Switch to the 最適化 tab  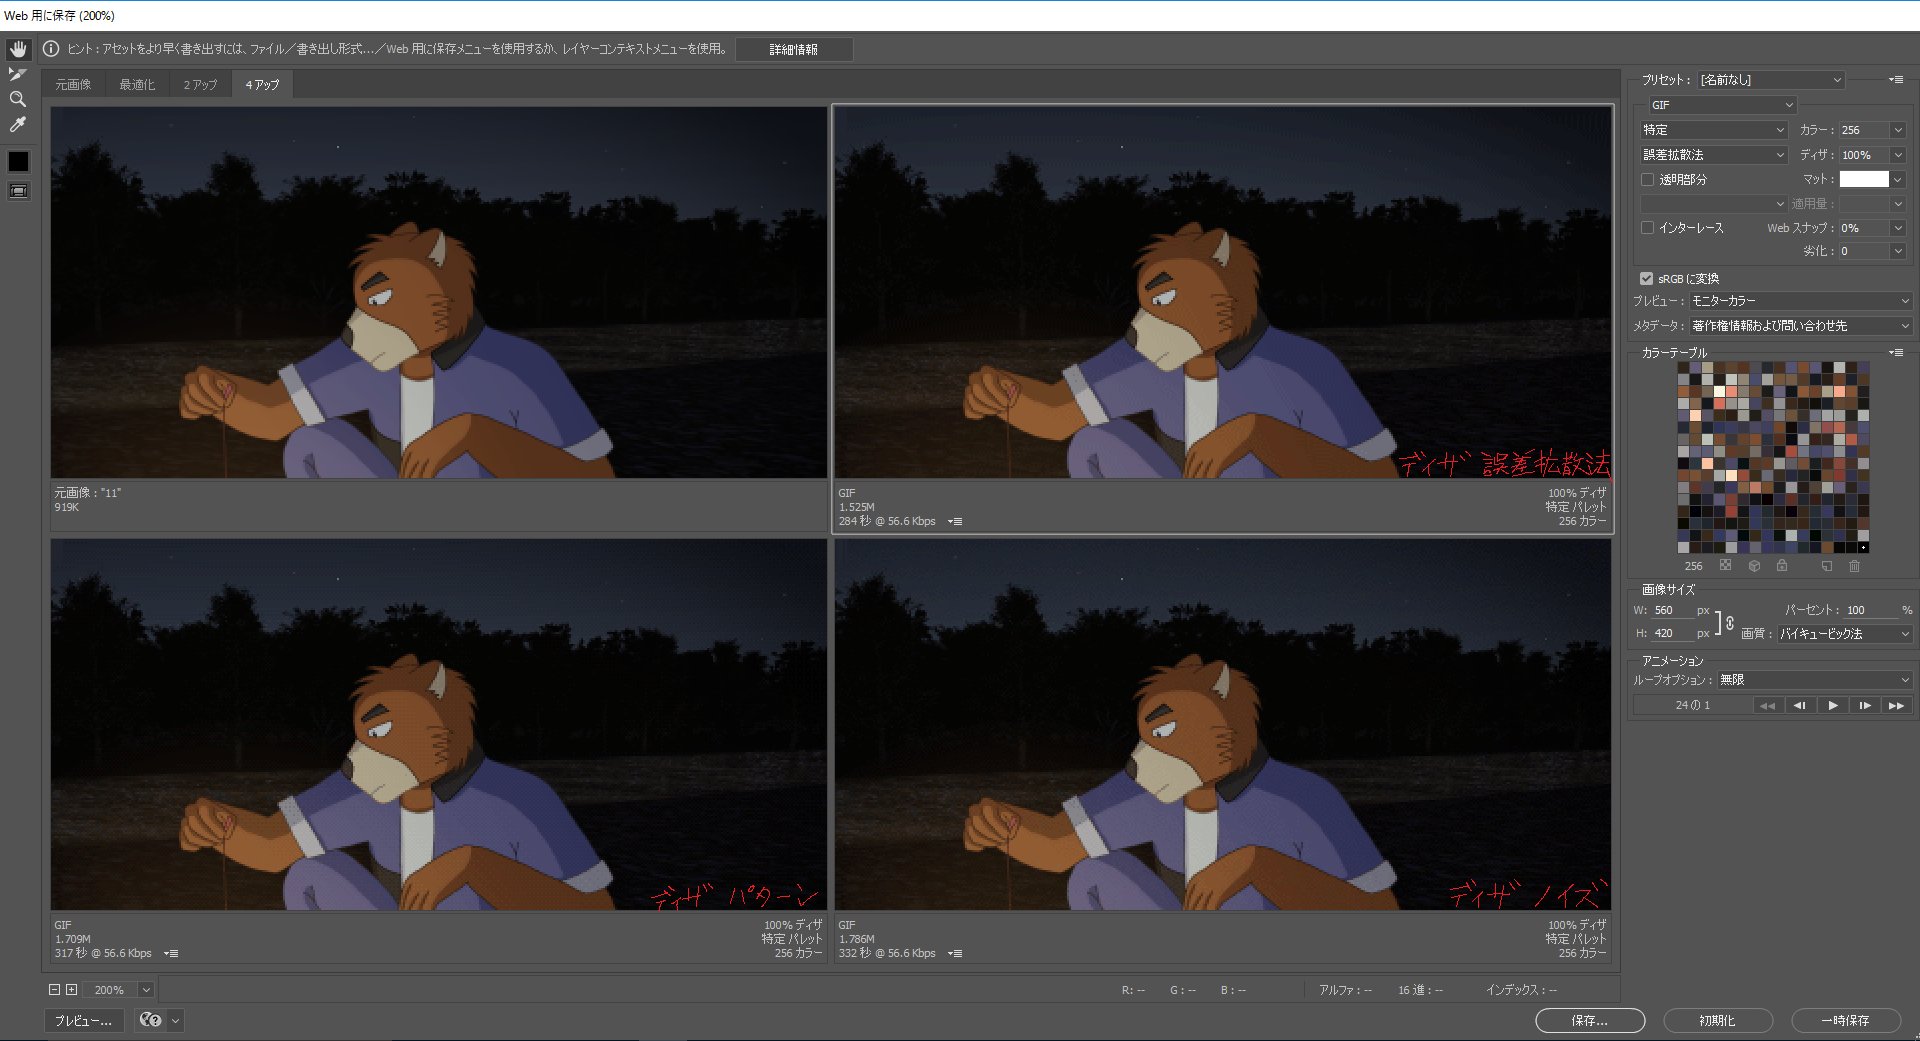137,85
